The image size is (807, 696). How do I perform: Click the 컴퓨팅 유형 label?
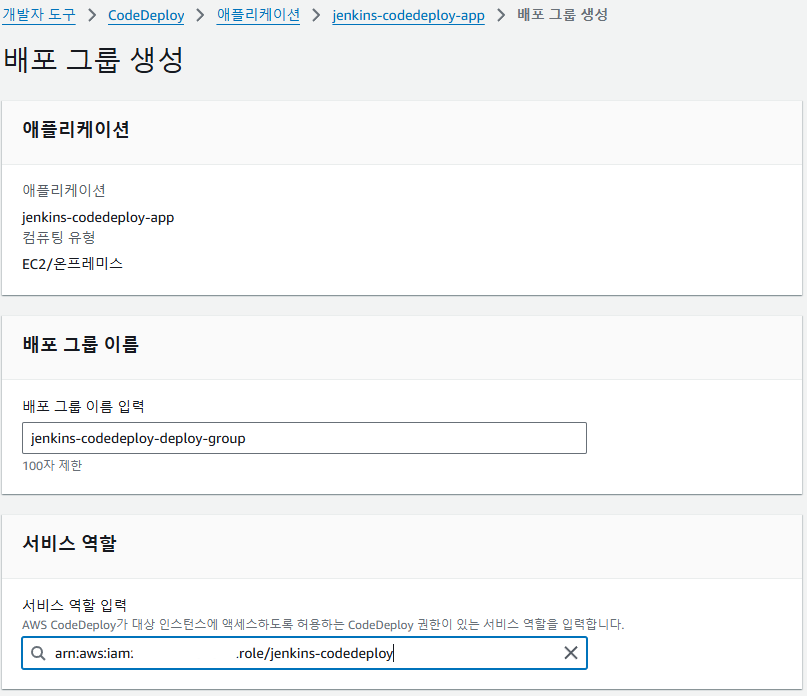(x=59, y=237)
